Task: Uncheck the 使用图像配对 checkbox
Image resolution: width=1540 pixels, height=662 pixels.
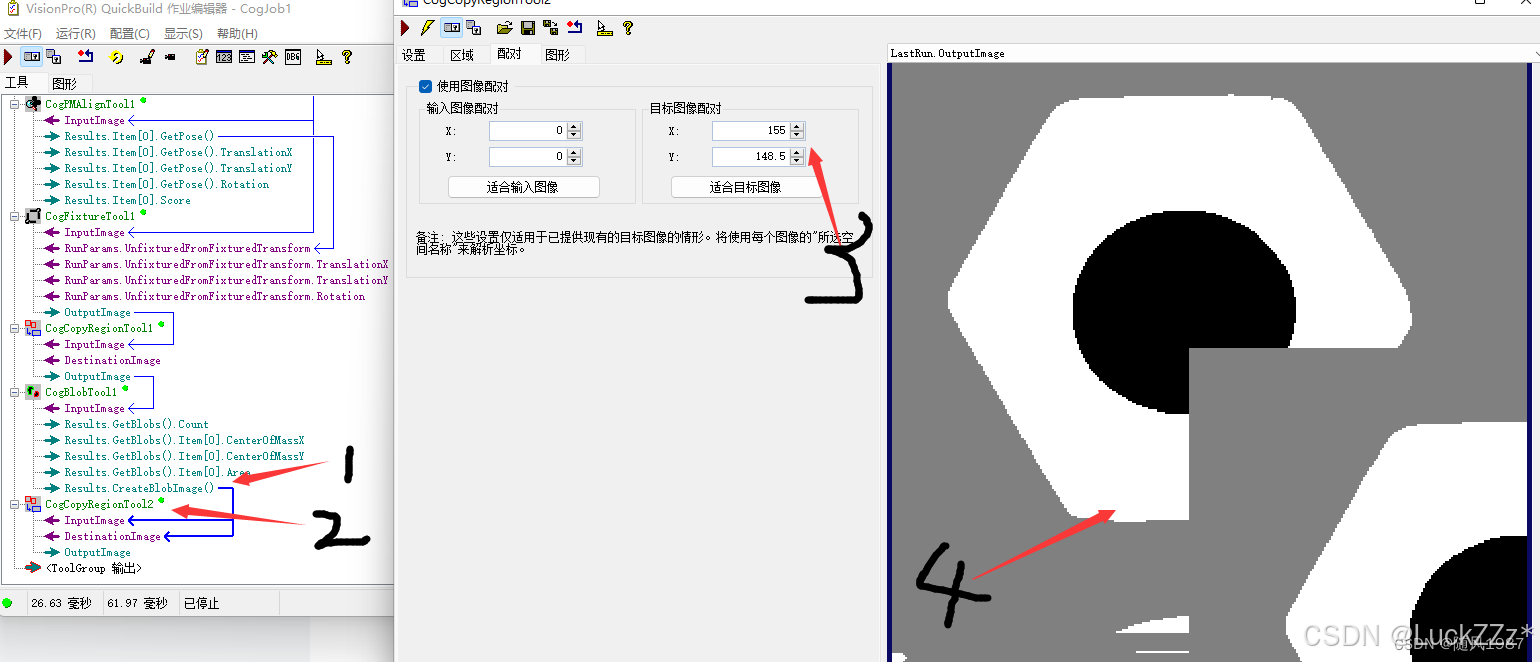Action: tap(425, 87)
